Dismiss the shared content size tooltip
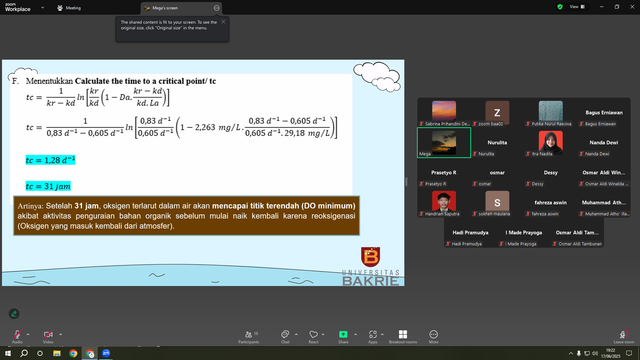The image size is (640, 360). coord(223,22)
